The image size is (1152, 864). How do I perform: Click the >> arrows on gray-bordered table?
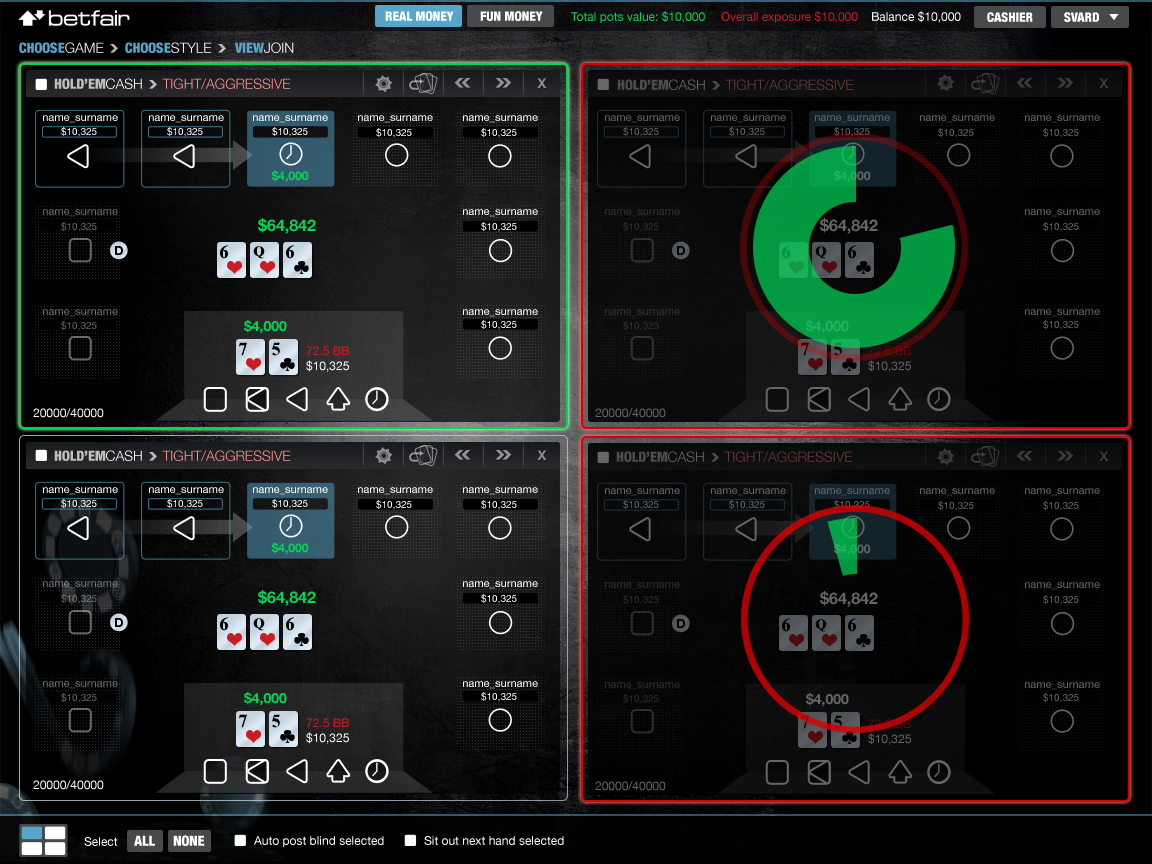503,455
